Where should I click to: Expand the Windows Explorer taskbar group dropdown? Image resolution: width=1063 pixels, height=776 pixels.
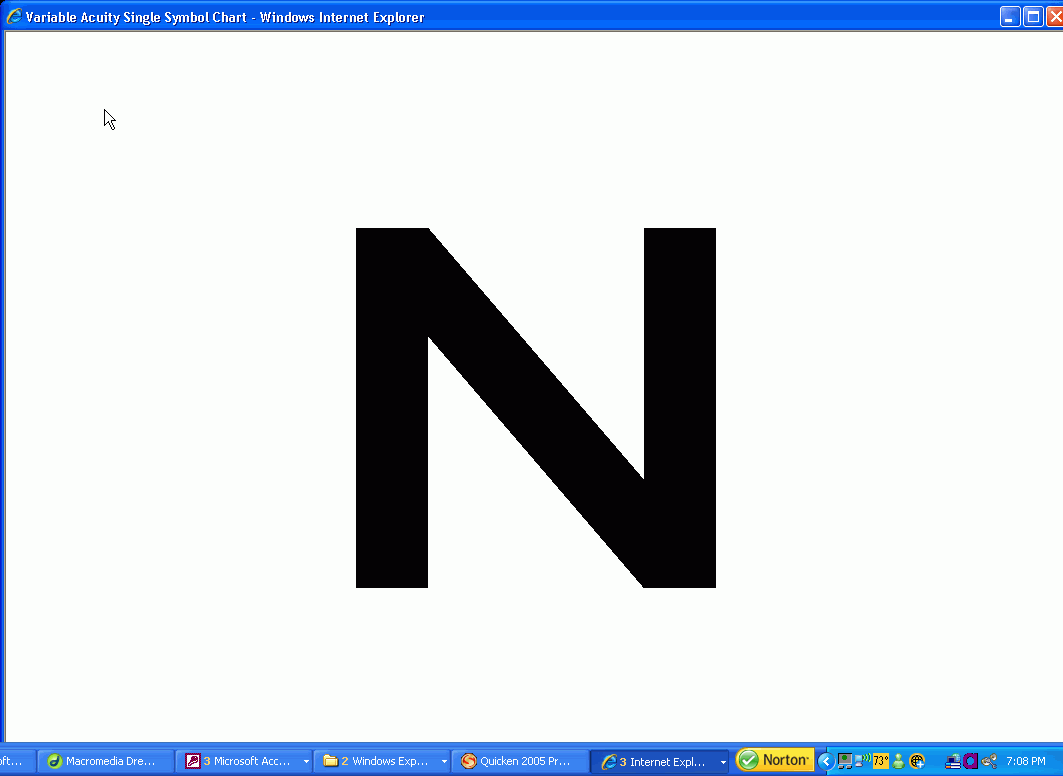[444, 762]
